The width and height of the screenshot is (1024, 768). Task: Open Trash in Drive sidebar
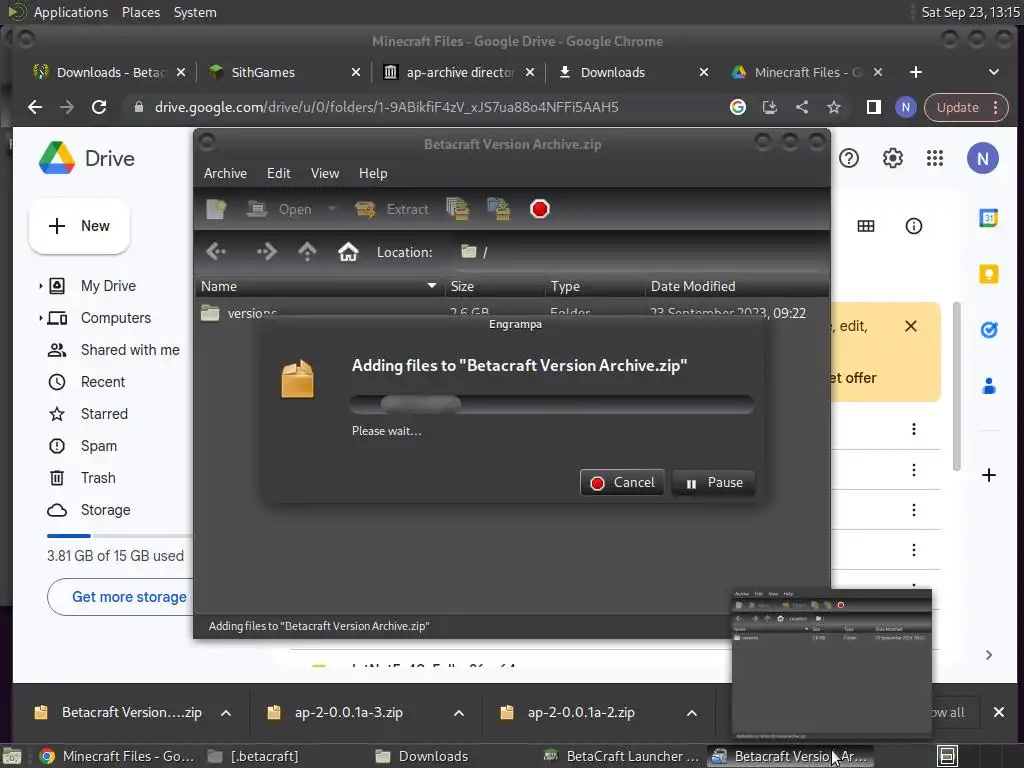[82, 478]
